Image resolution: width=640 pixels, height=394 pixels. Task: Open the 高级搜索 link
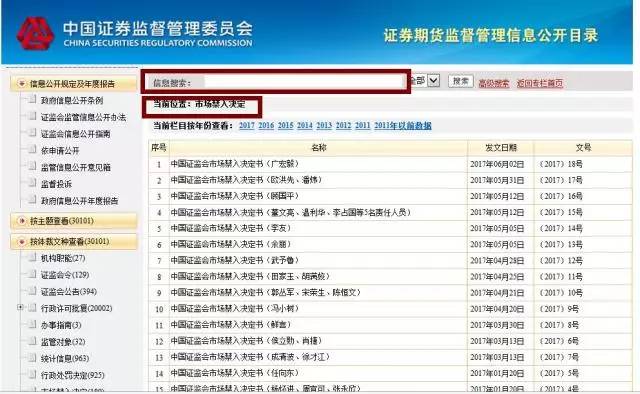[x=493, y=83]
